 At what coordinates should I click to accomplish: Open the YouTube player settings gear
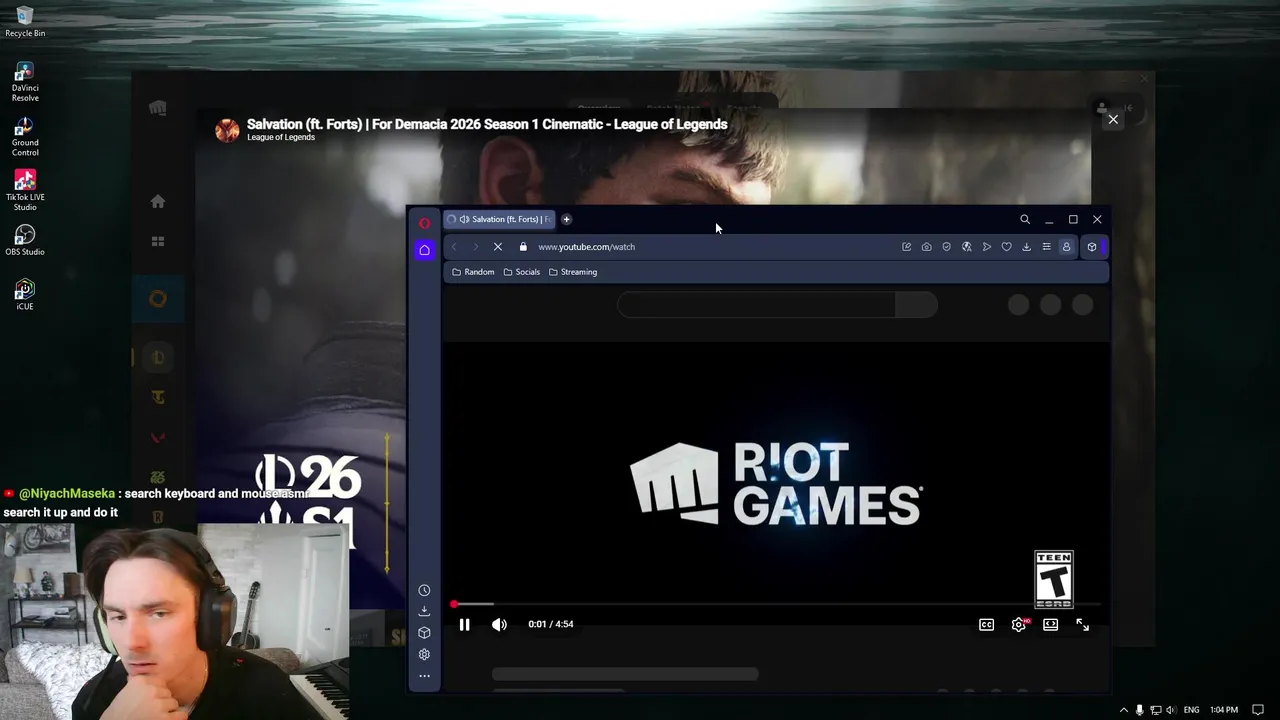(x=1018, y=624)
